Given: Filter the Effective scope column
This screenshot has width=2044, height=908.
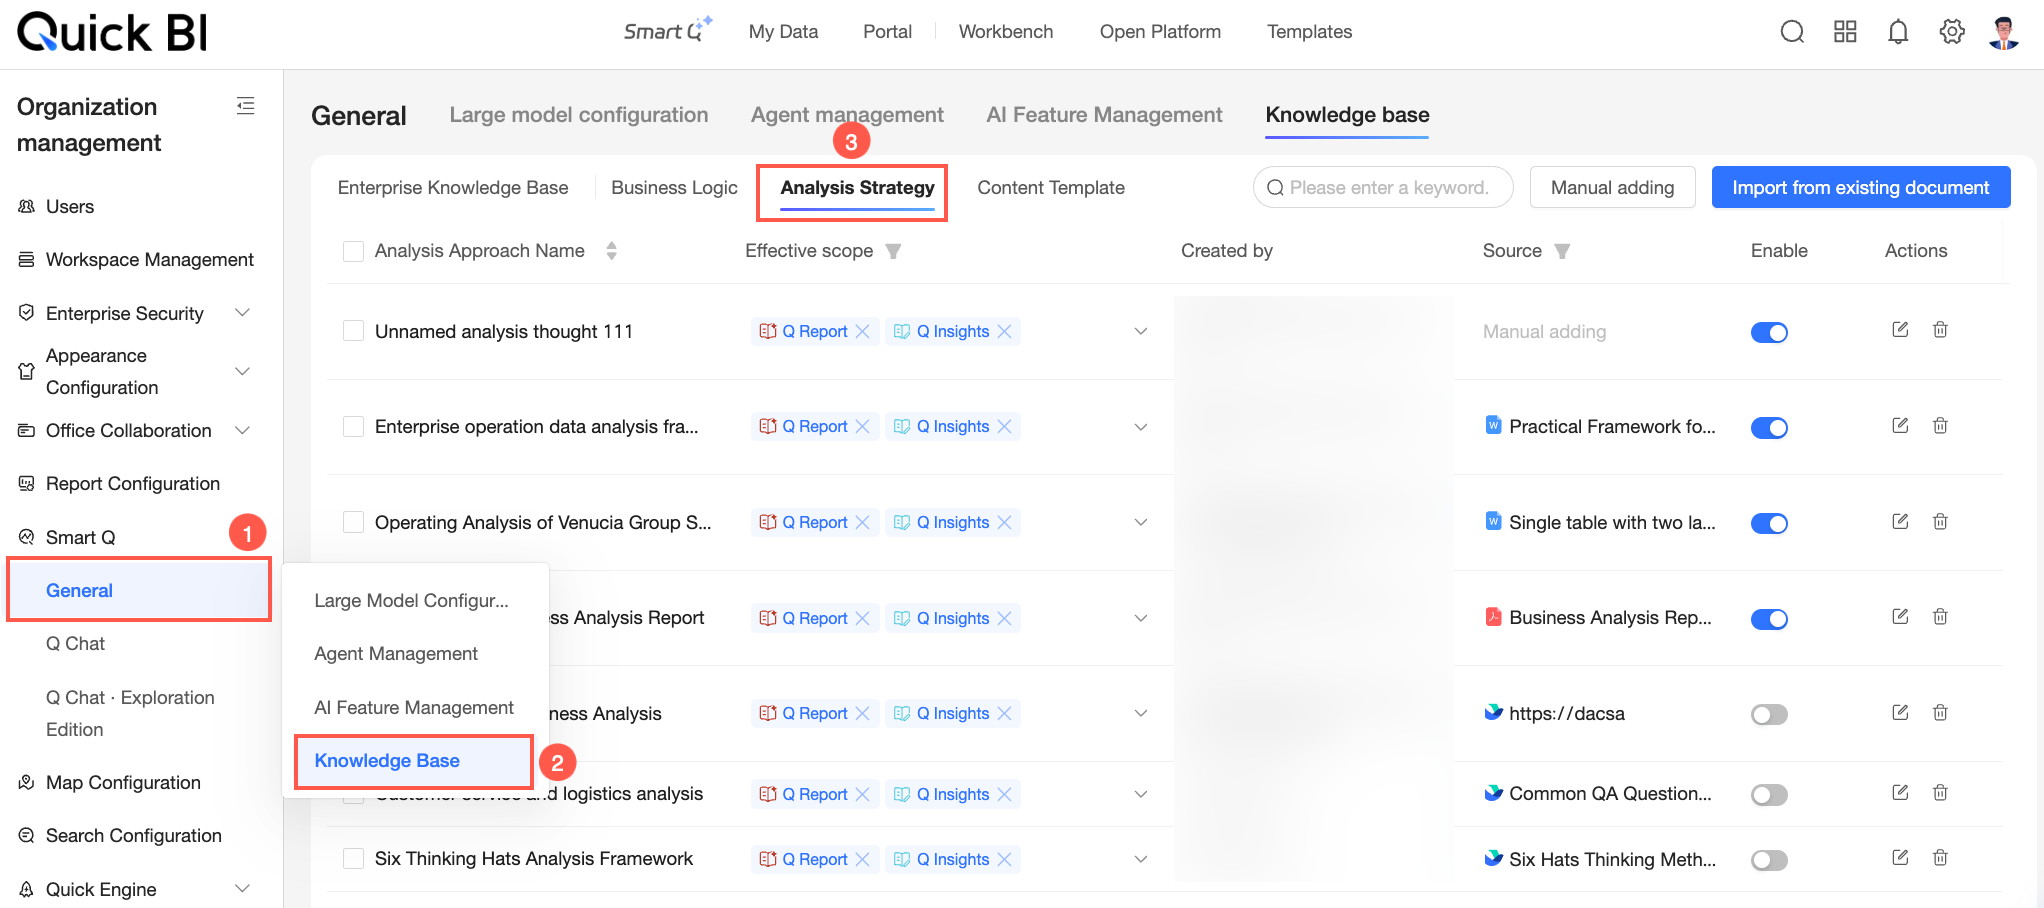Looking at the screenshot, I should 893,251.
